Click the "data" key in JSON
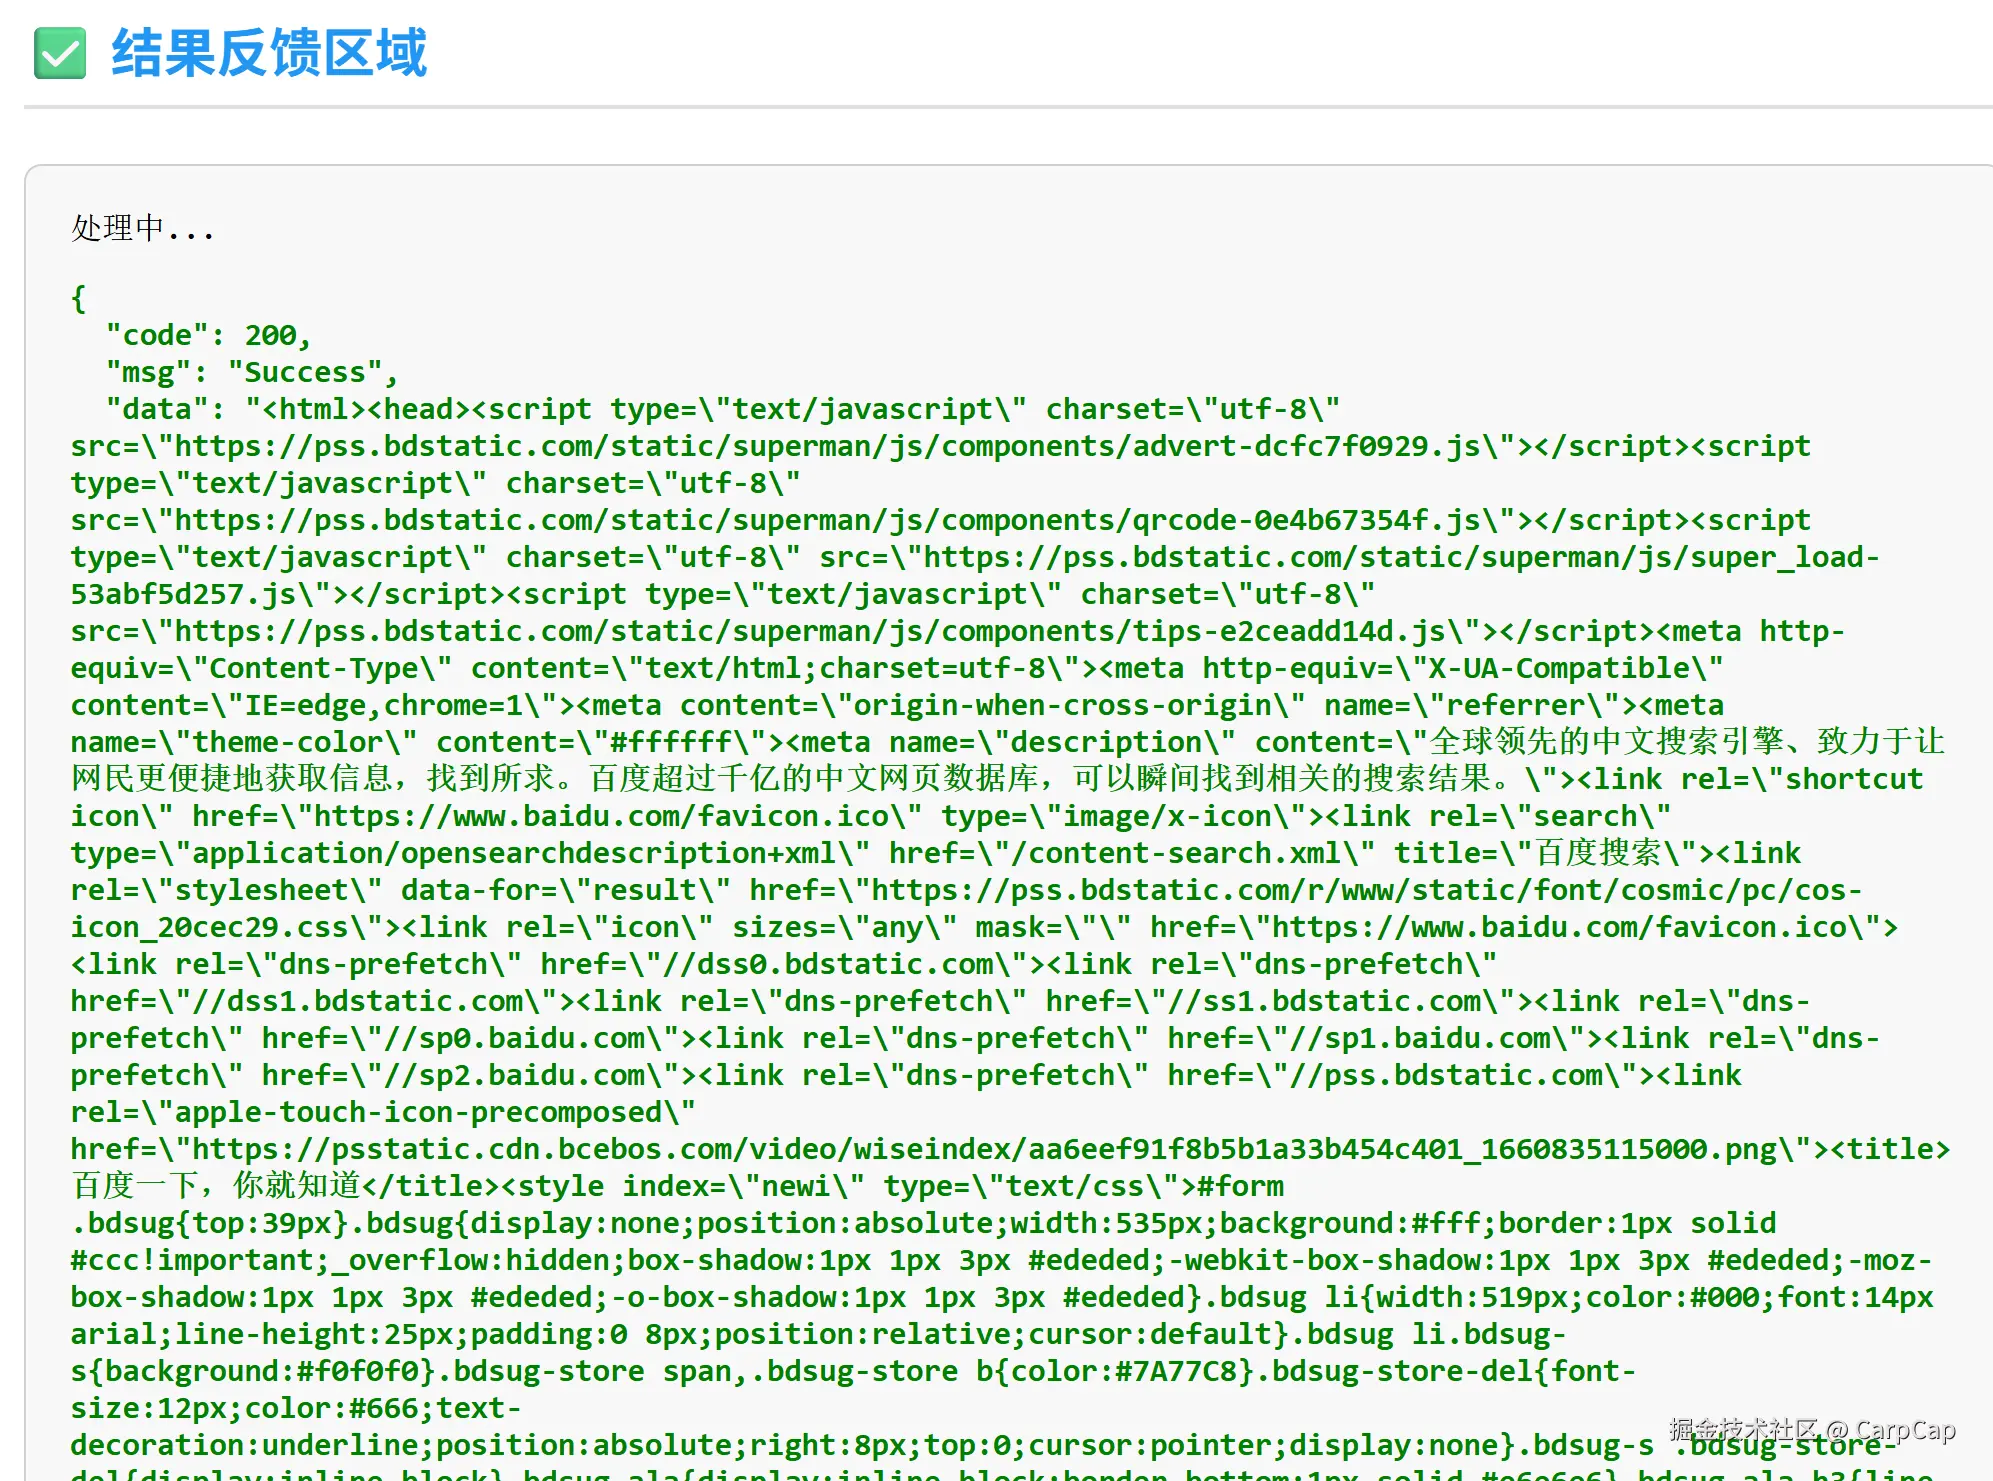Viewport: 1993px width, 1481px height. (x=155, y=409)
